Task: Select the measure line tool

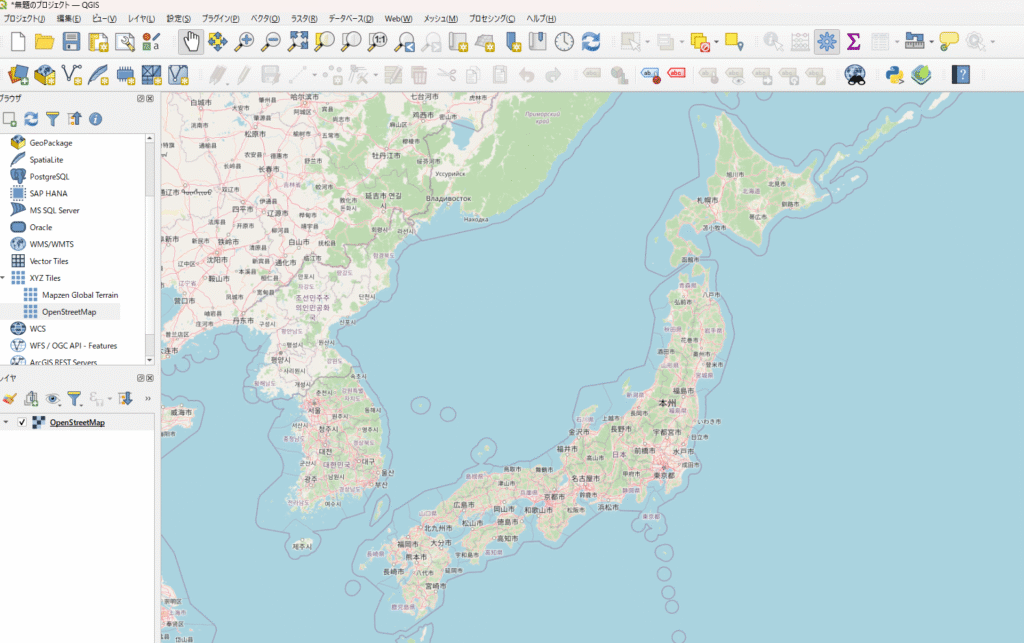Action: pyautogui.click(x=914, y=42)
